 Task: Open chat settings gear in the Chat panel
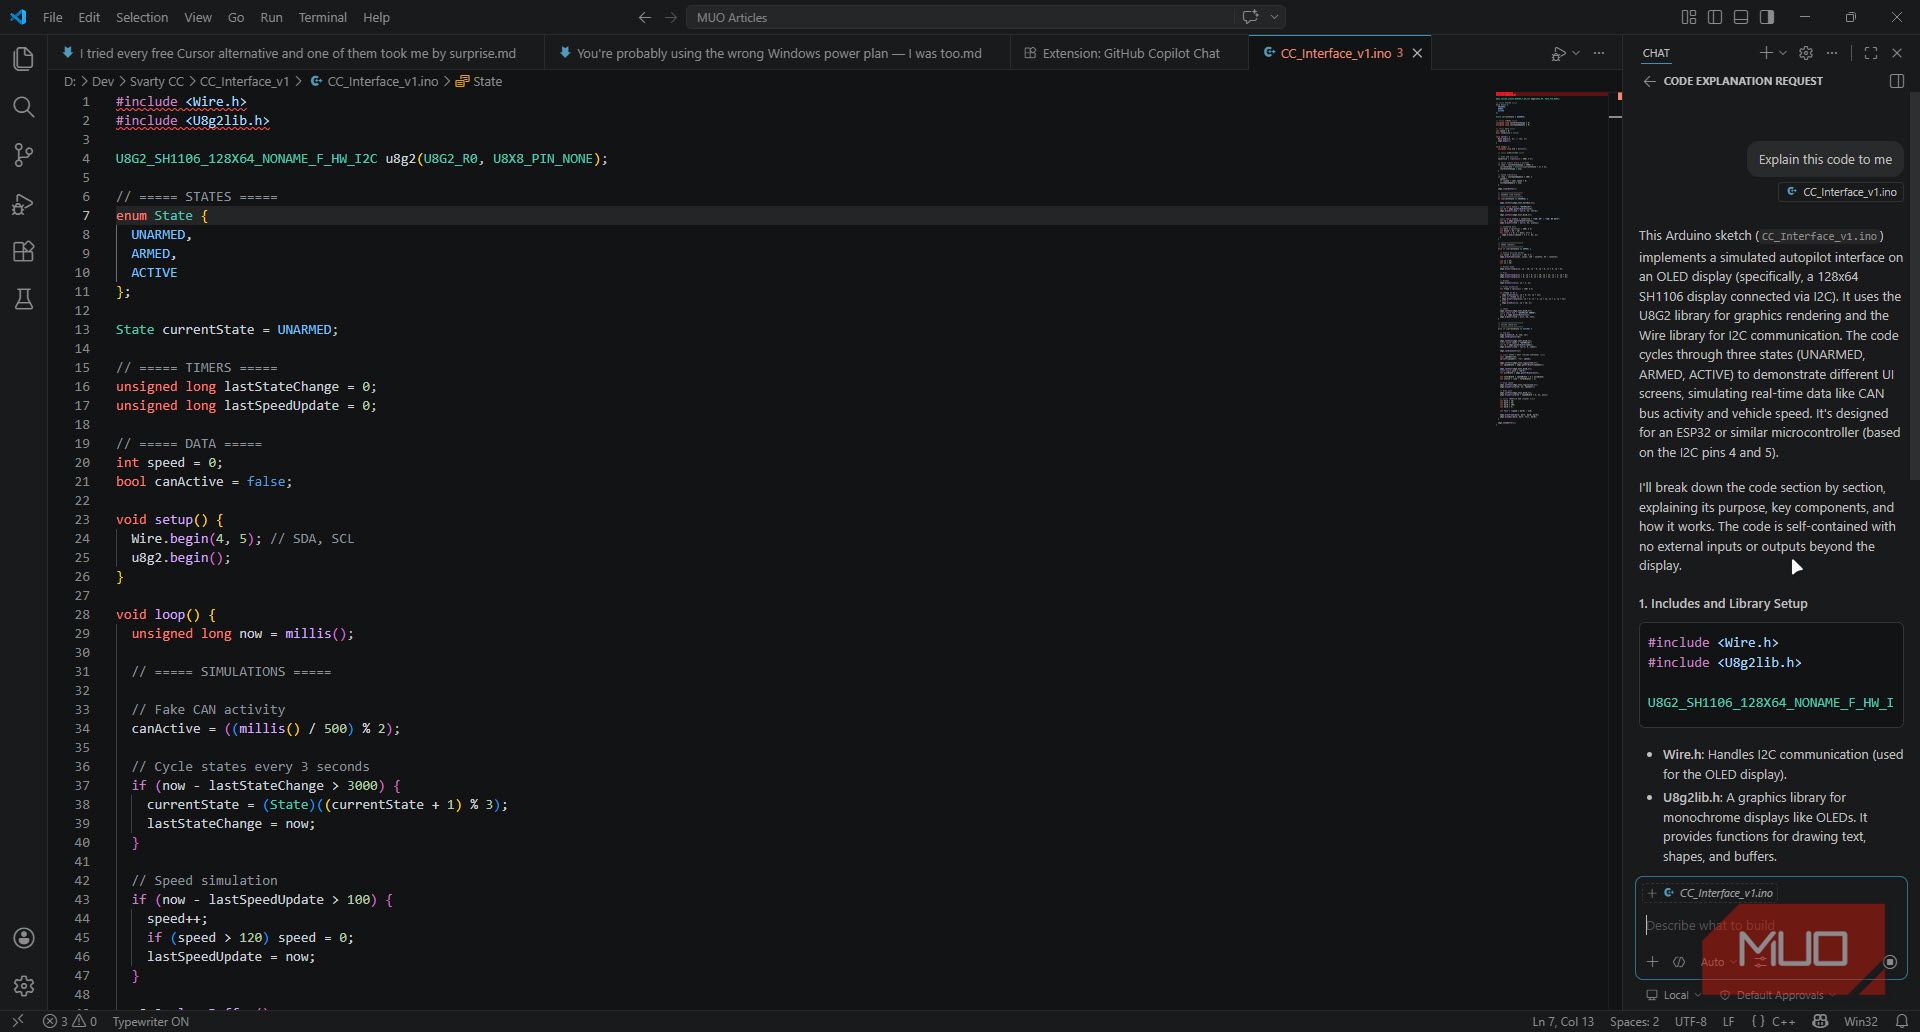point(1805,53)
